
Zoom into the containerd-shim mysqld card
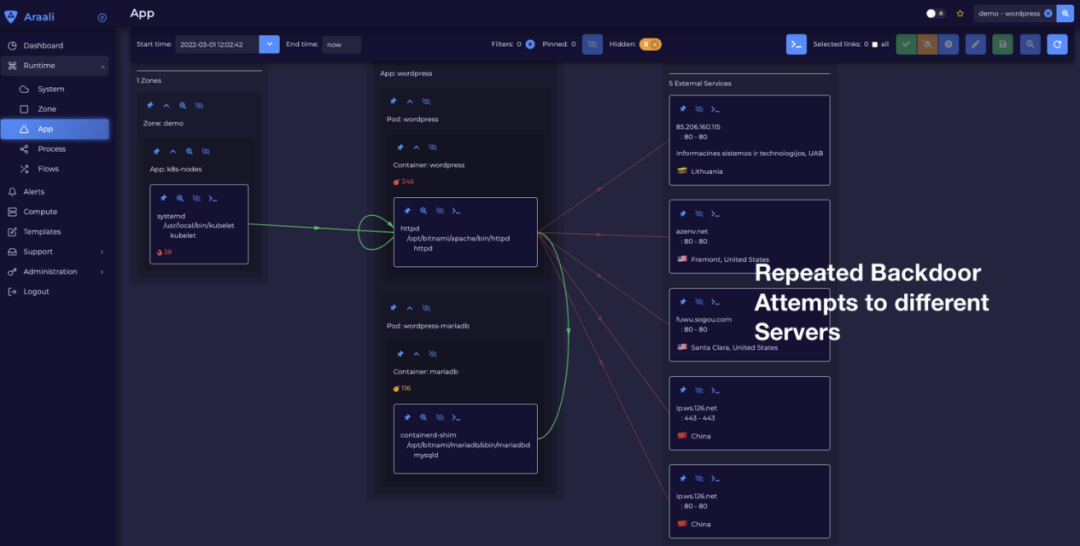(x=424, y=417)
